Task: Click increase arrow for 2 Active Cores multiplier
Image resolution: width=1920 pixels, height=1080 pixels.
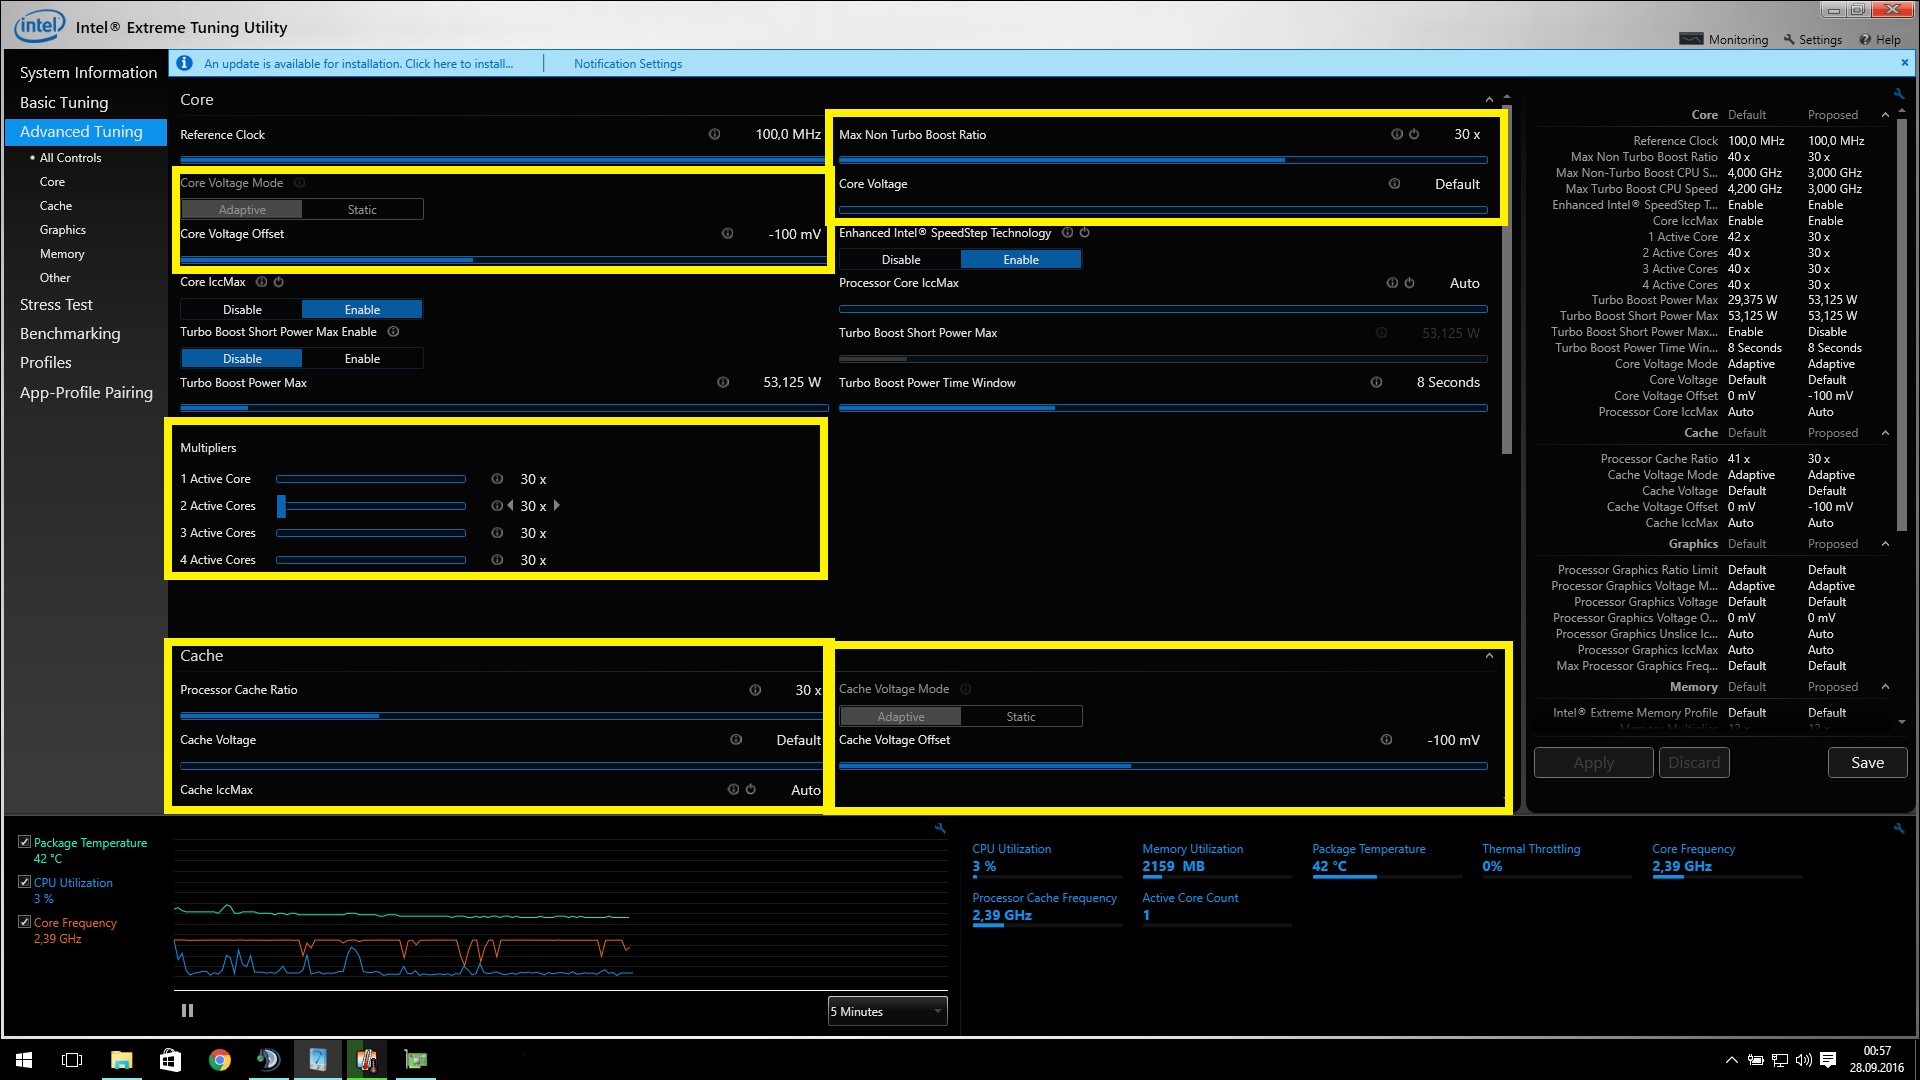Action: (x=557, y=506)
